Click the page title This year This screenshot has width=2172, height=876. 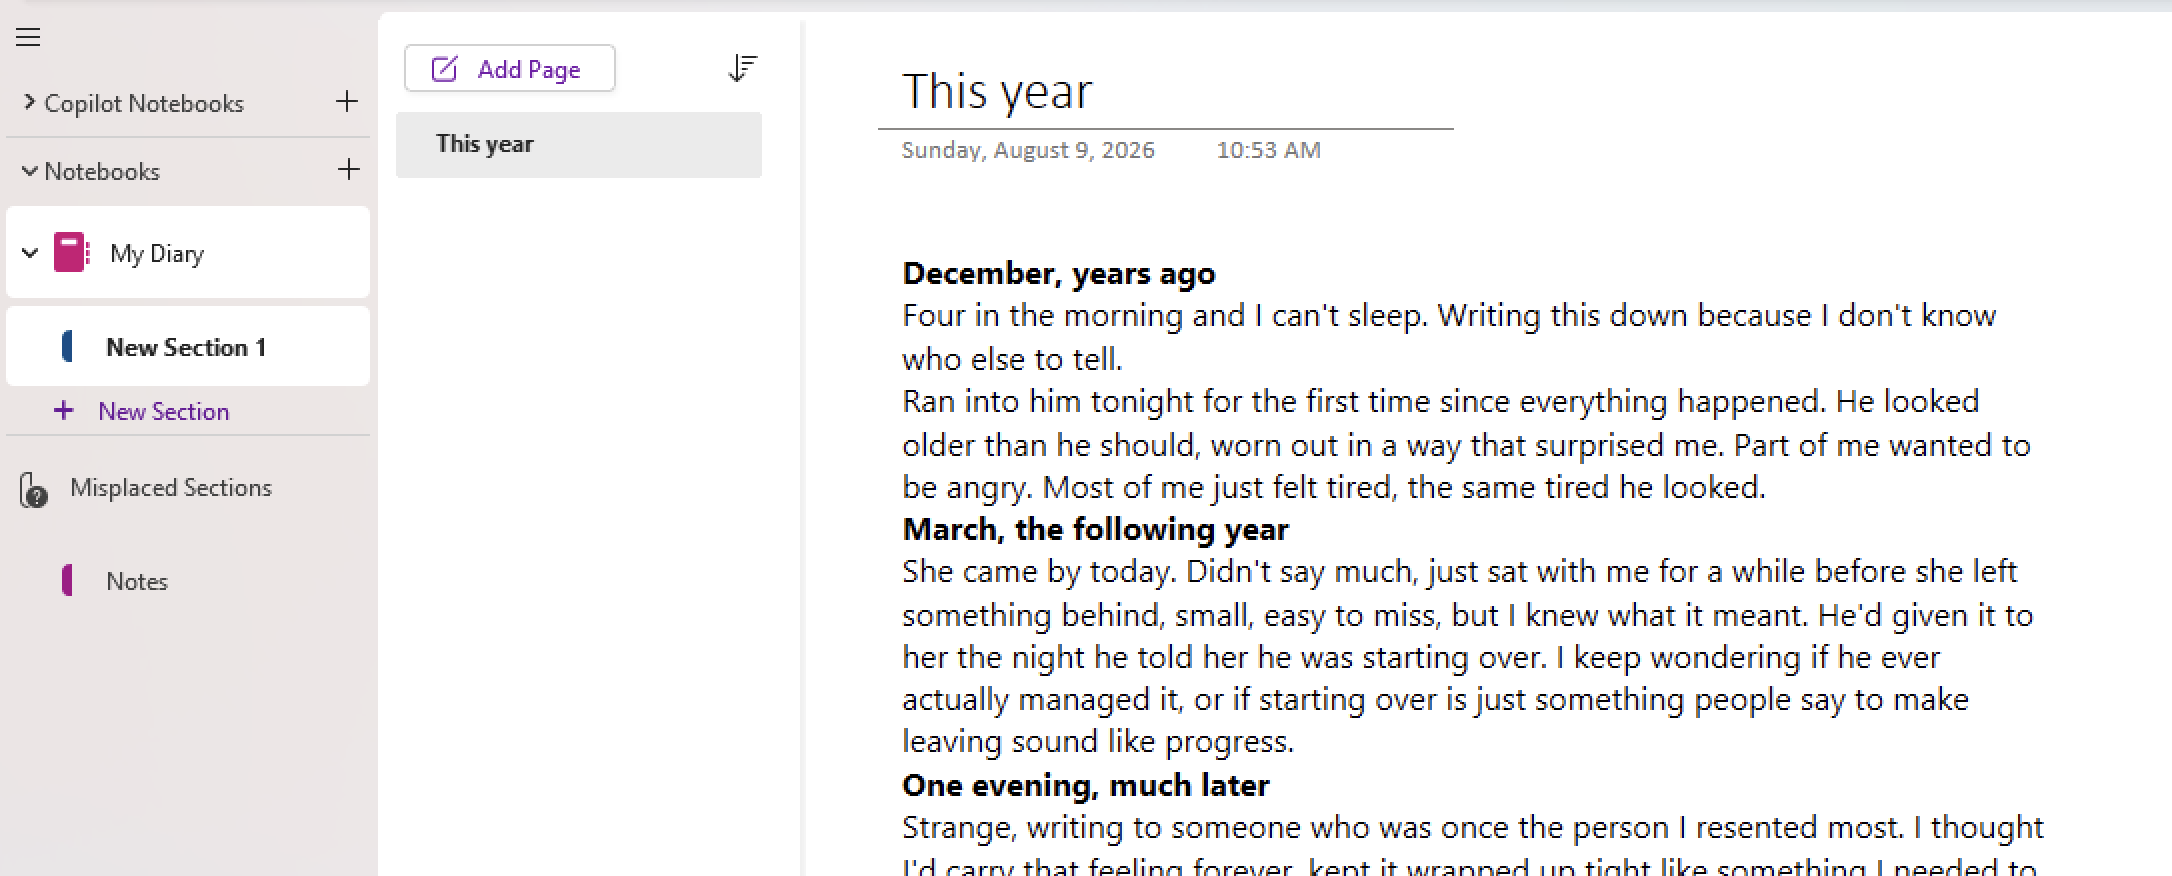[x=997, y=91]
